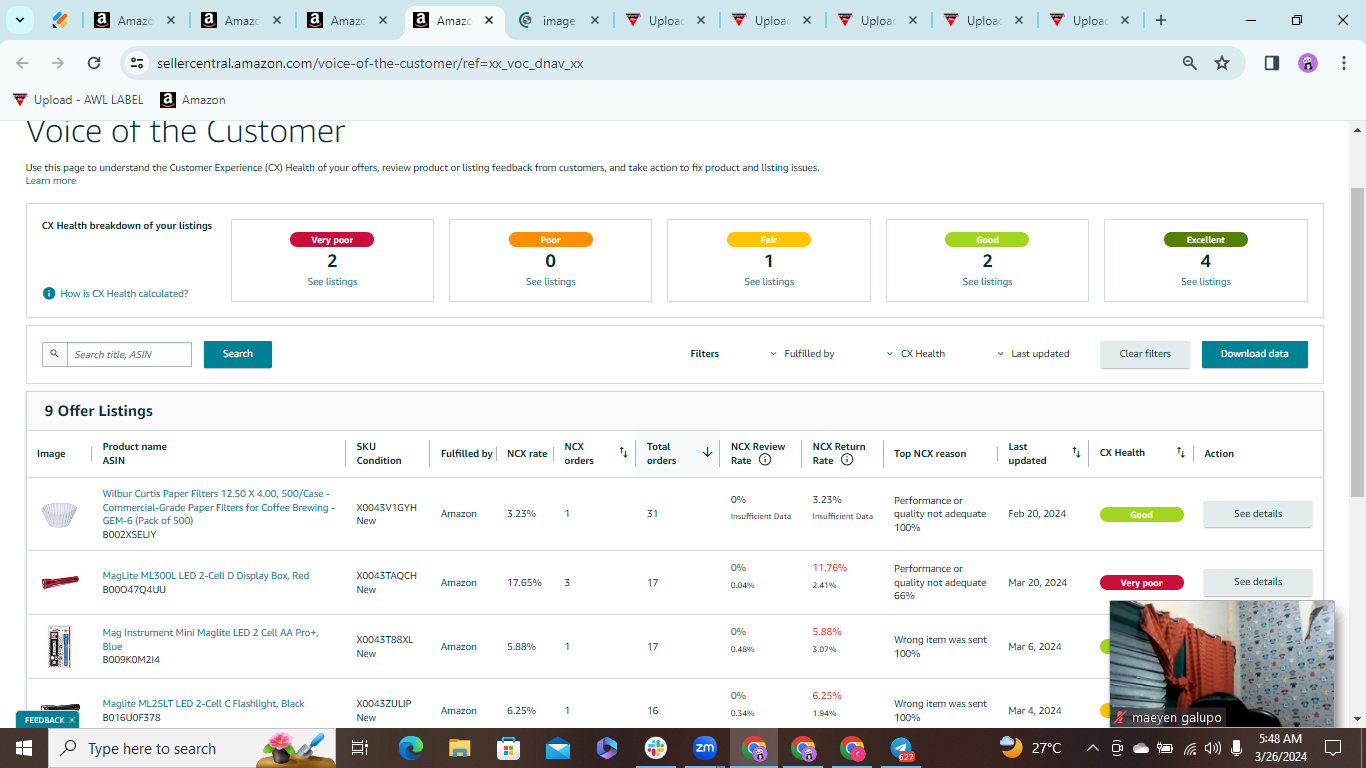Open a new browser tab
This screenshot has width=1366, height=768.
(1161, 20)
